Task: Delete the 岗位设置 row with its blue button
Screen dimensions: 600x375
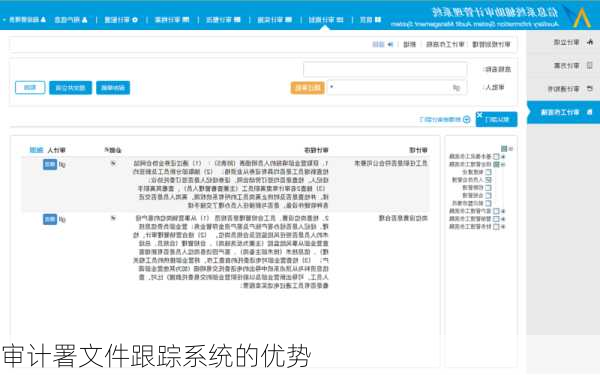Action: click(x=50, y=219)
